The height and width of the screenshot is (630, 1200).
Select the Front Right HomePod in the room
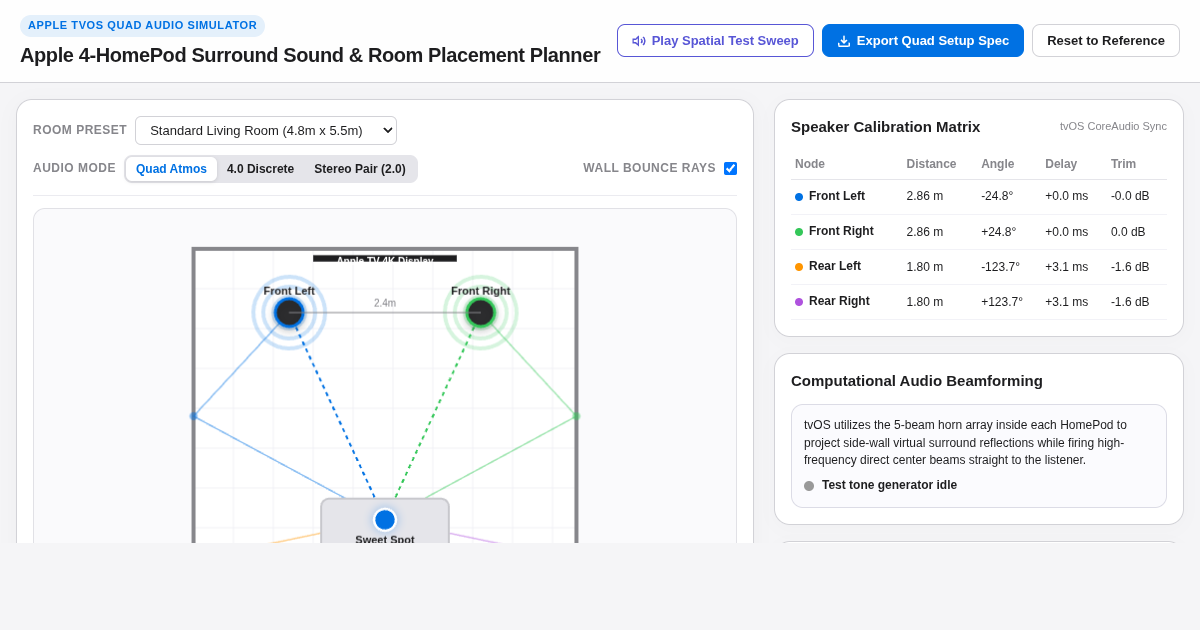[x=480, y=312]
